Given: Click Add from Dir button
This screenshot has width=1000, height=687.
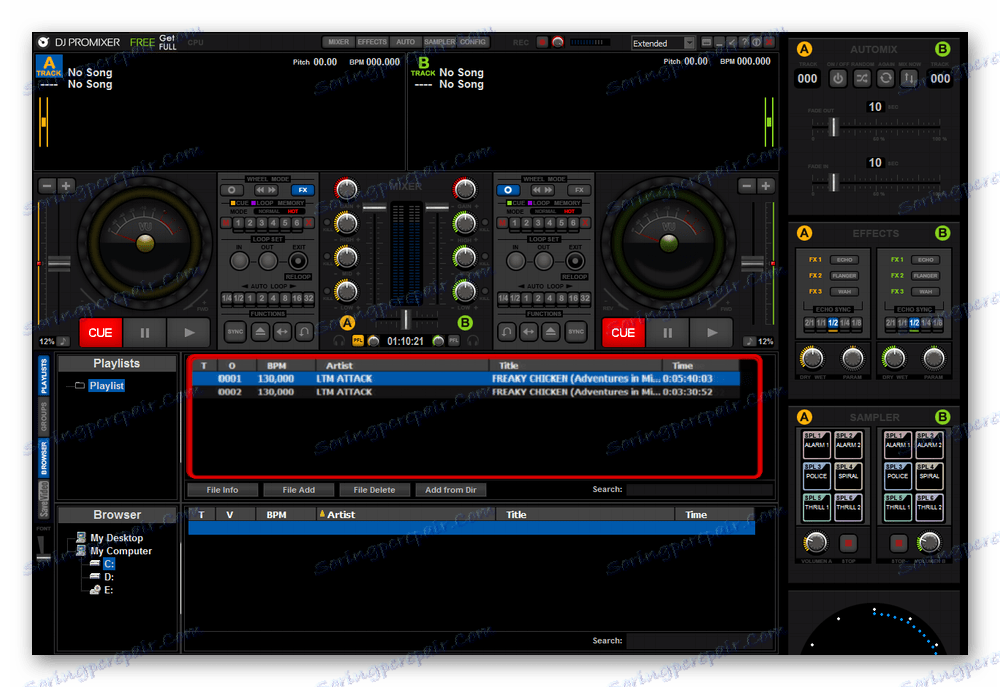Looking at the screenshot, I should [x=451, y=490].
